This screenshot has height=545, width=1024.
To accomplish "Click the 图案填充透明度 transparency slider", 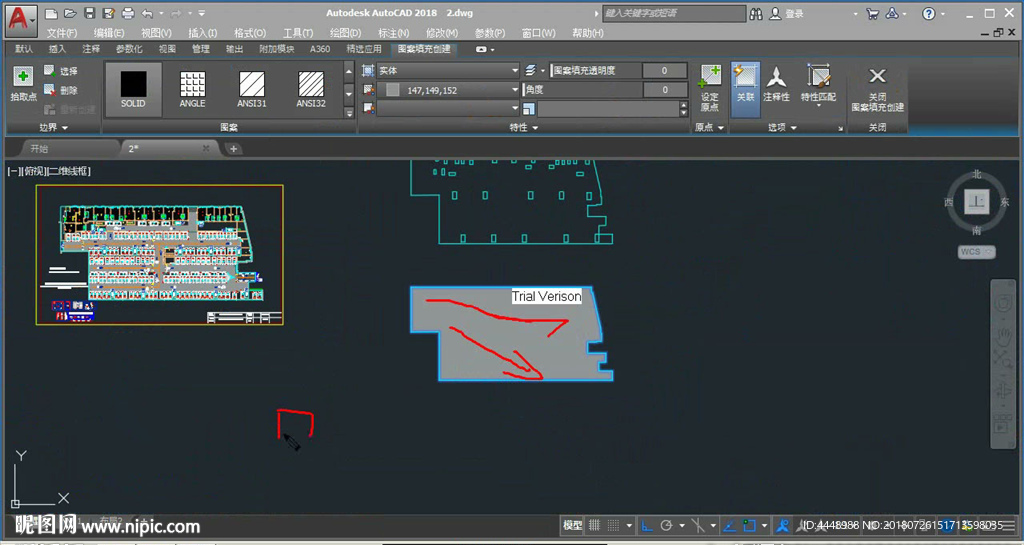I will [596, 70].
